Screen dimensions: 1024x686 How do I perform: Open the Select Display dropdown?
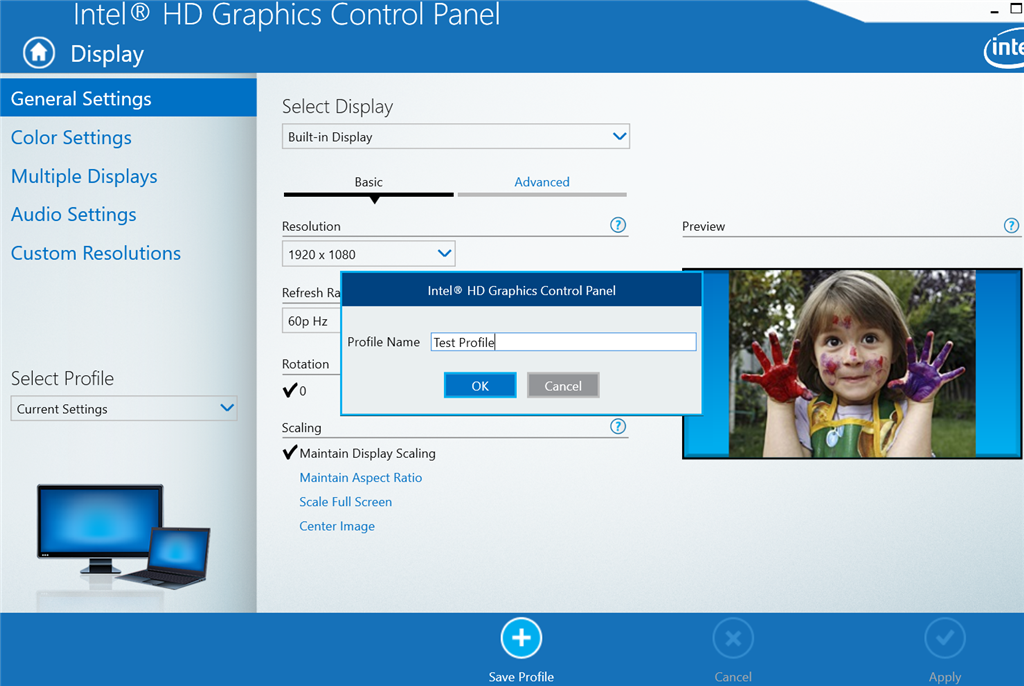coord(456,137)
